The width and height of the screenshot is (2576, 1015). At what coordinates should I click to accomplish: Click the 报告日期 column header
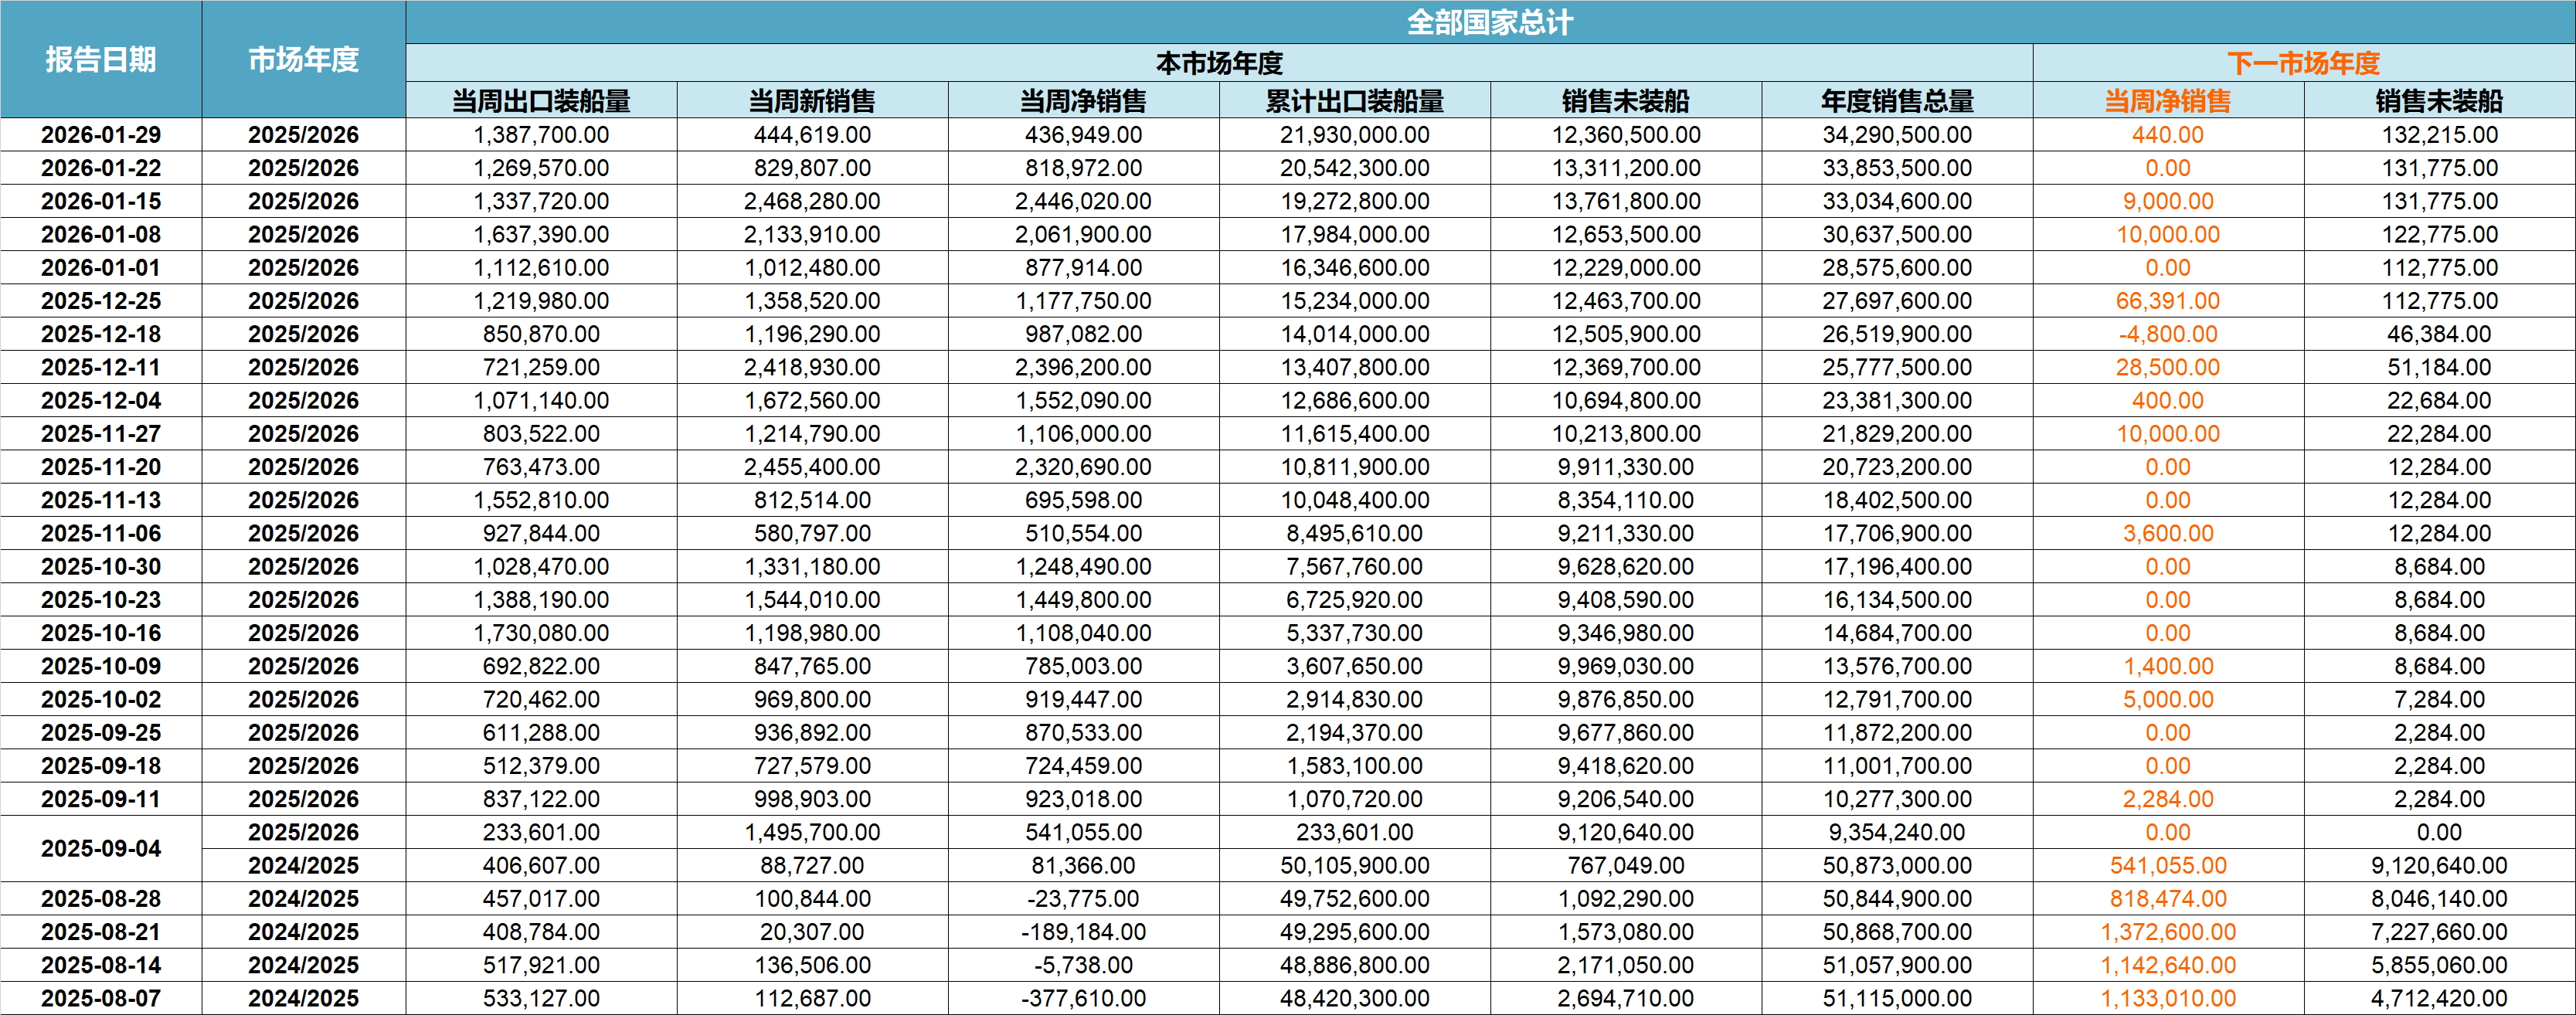tap(101, 60)
